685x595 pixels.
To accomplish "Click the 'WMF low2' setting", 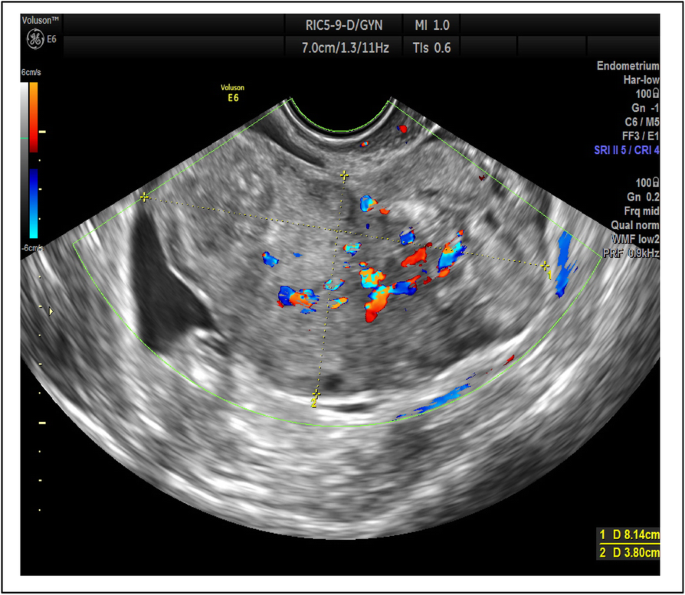I will [635, 239].
